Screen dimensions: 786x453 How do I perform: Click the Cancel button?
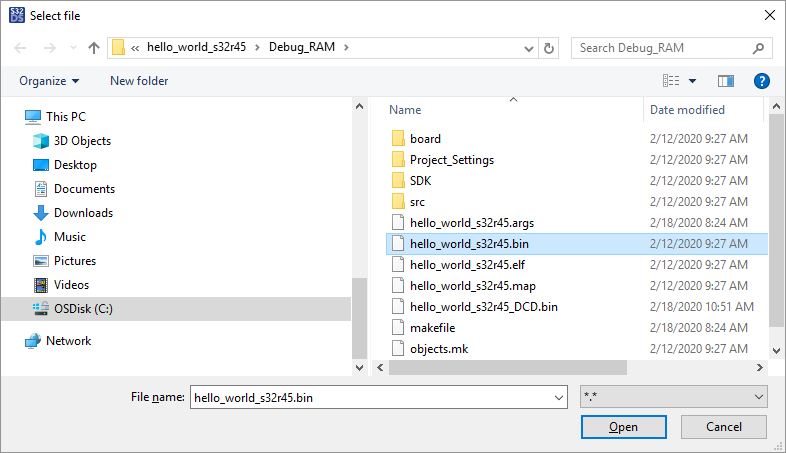click(724, 427)
